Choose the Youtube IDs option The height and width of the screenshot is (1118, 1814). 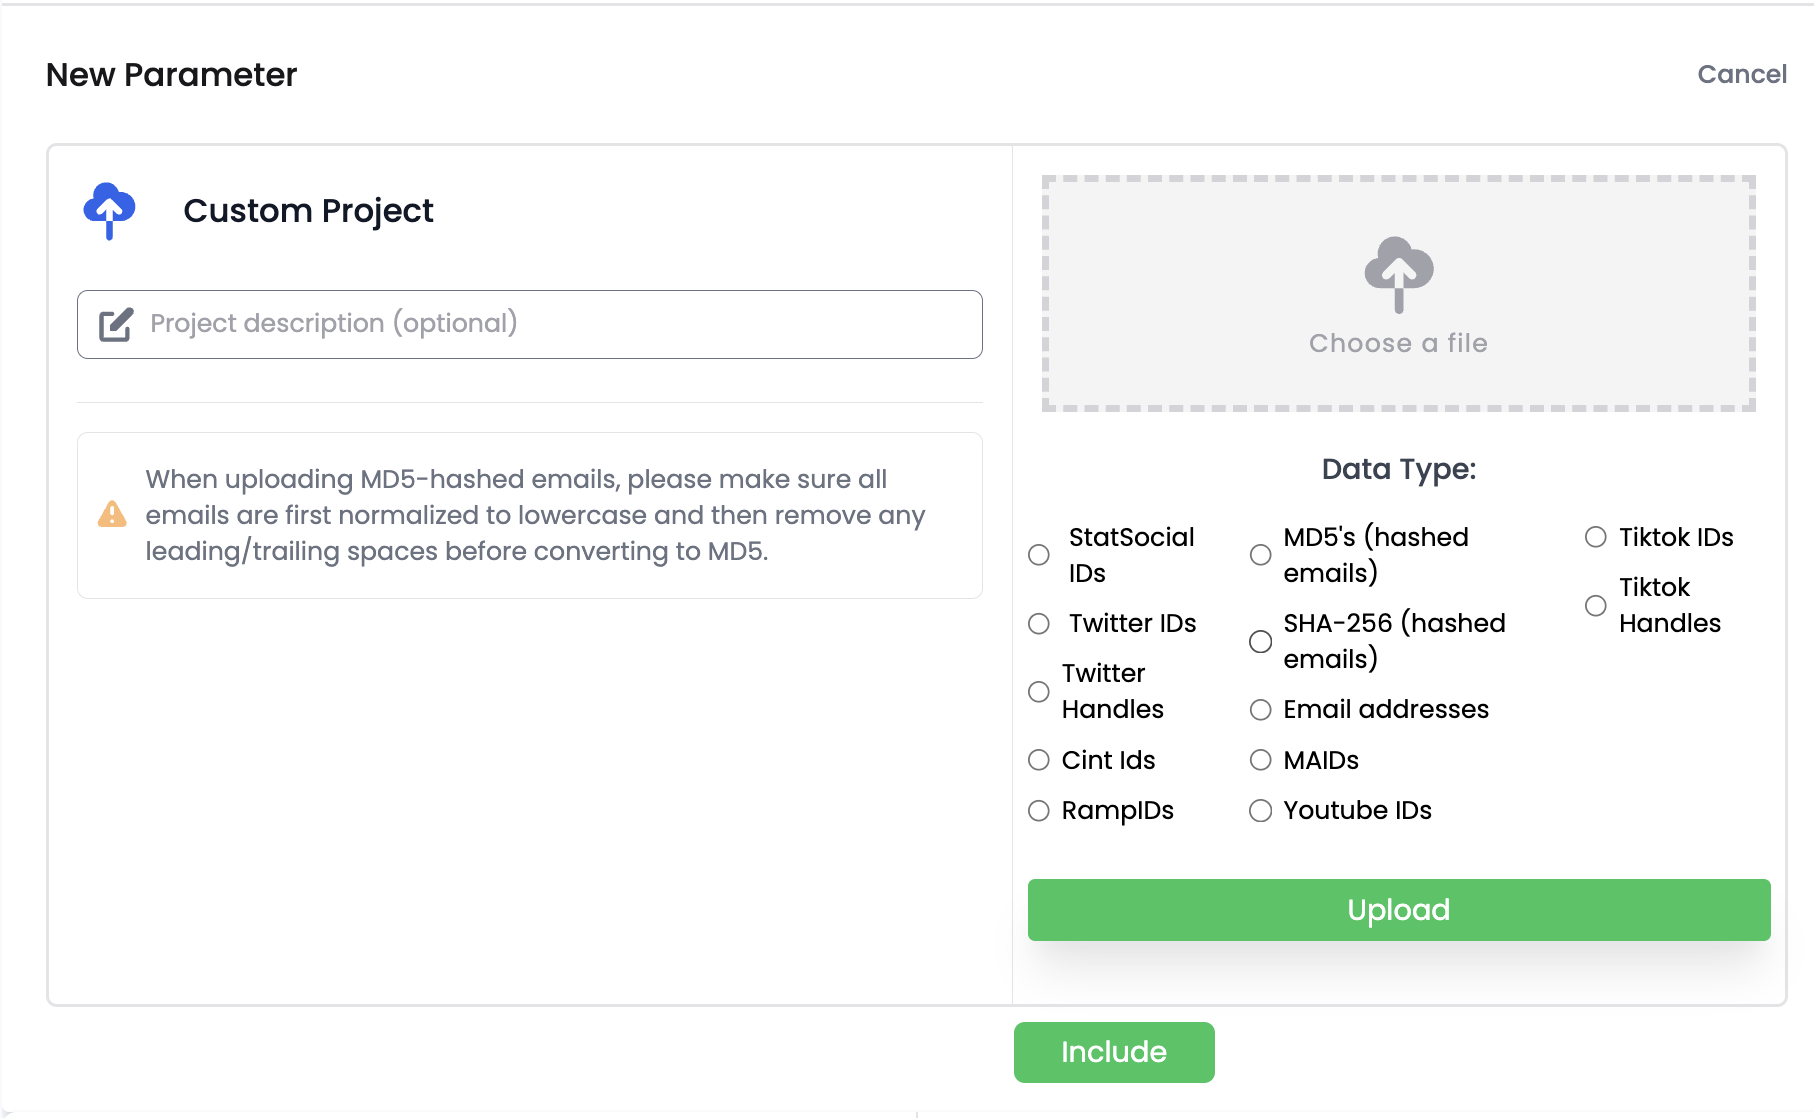[1261, 811]
